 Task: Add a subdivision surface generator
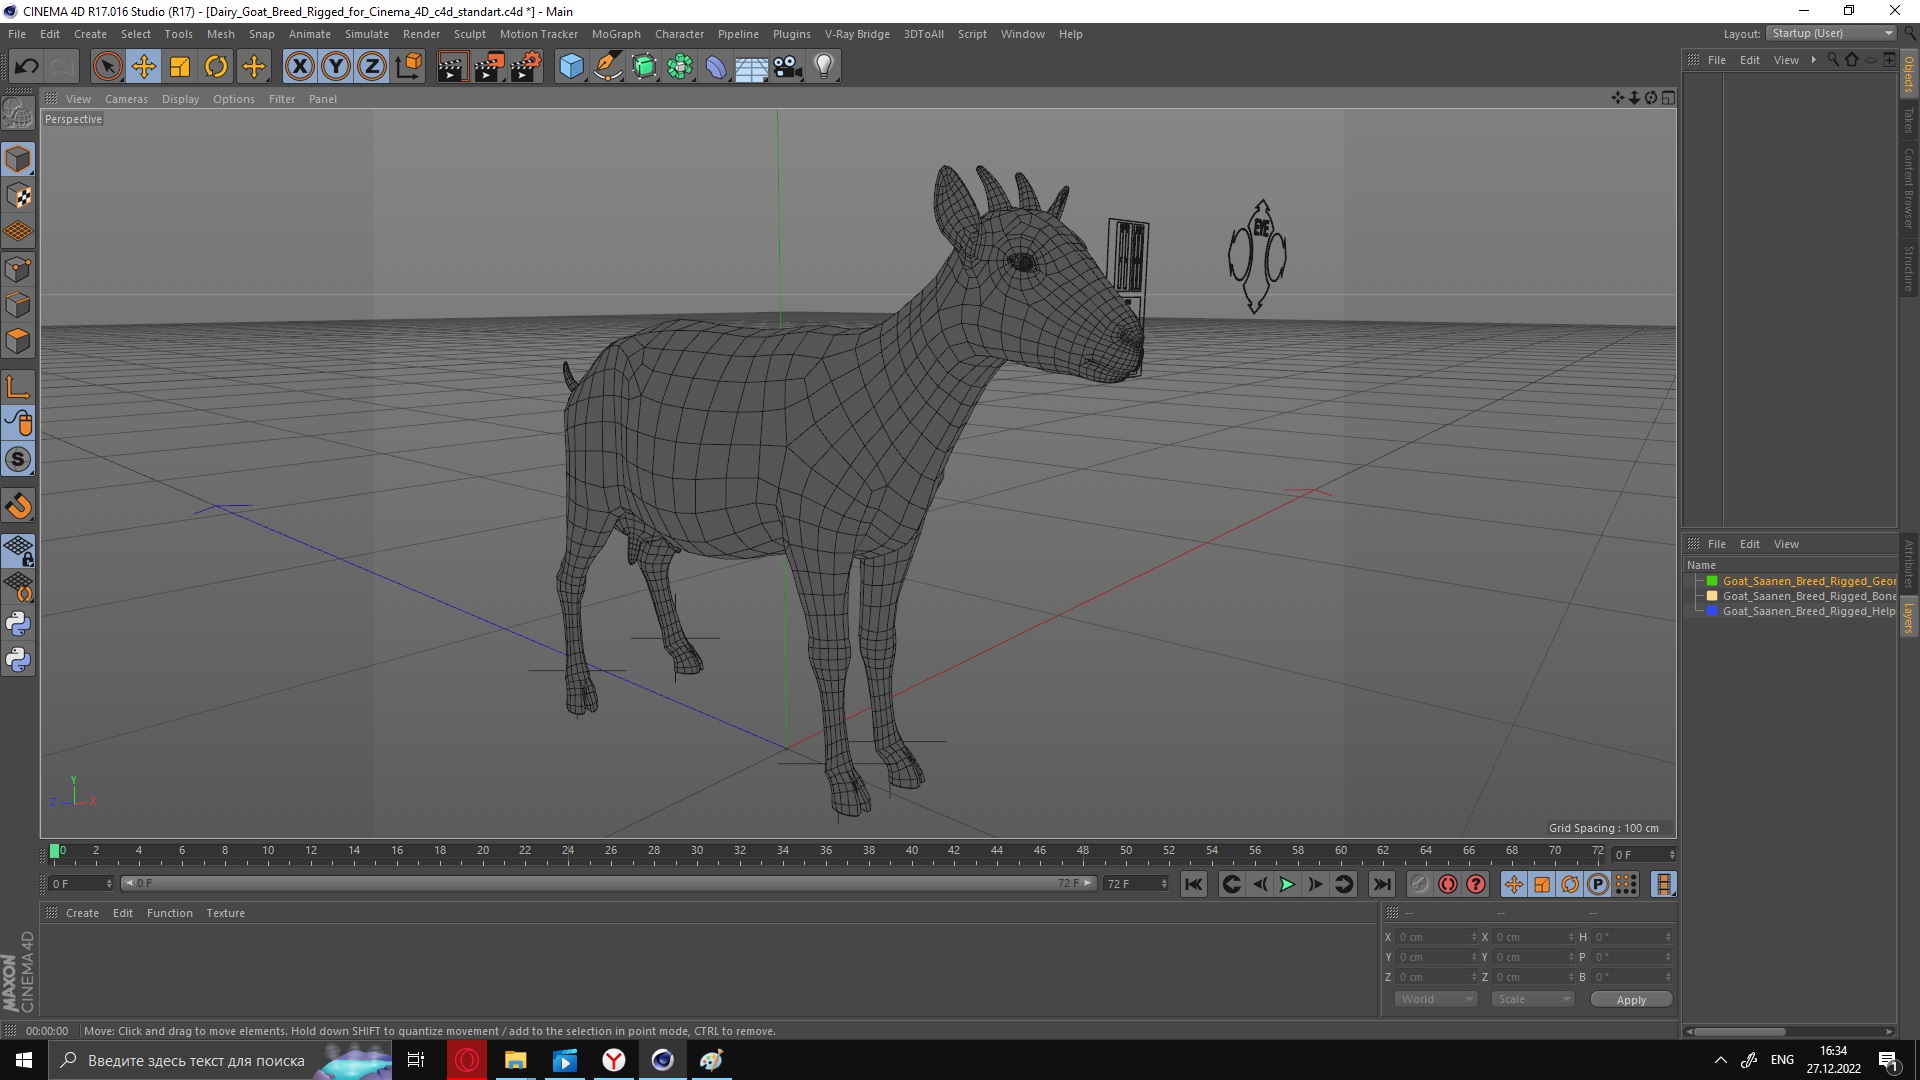pos(644,67)
